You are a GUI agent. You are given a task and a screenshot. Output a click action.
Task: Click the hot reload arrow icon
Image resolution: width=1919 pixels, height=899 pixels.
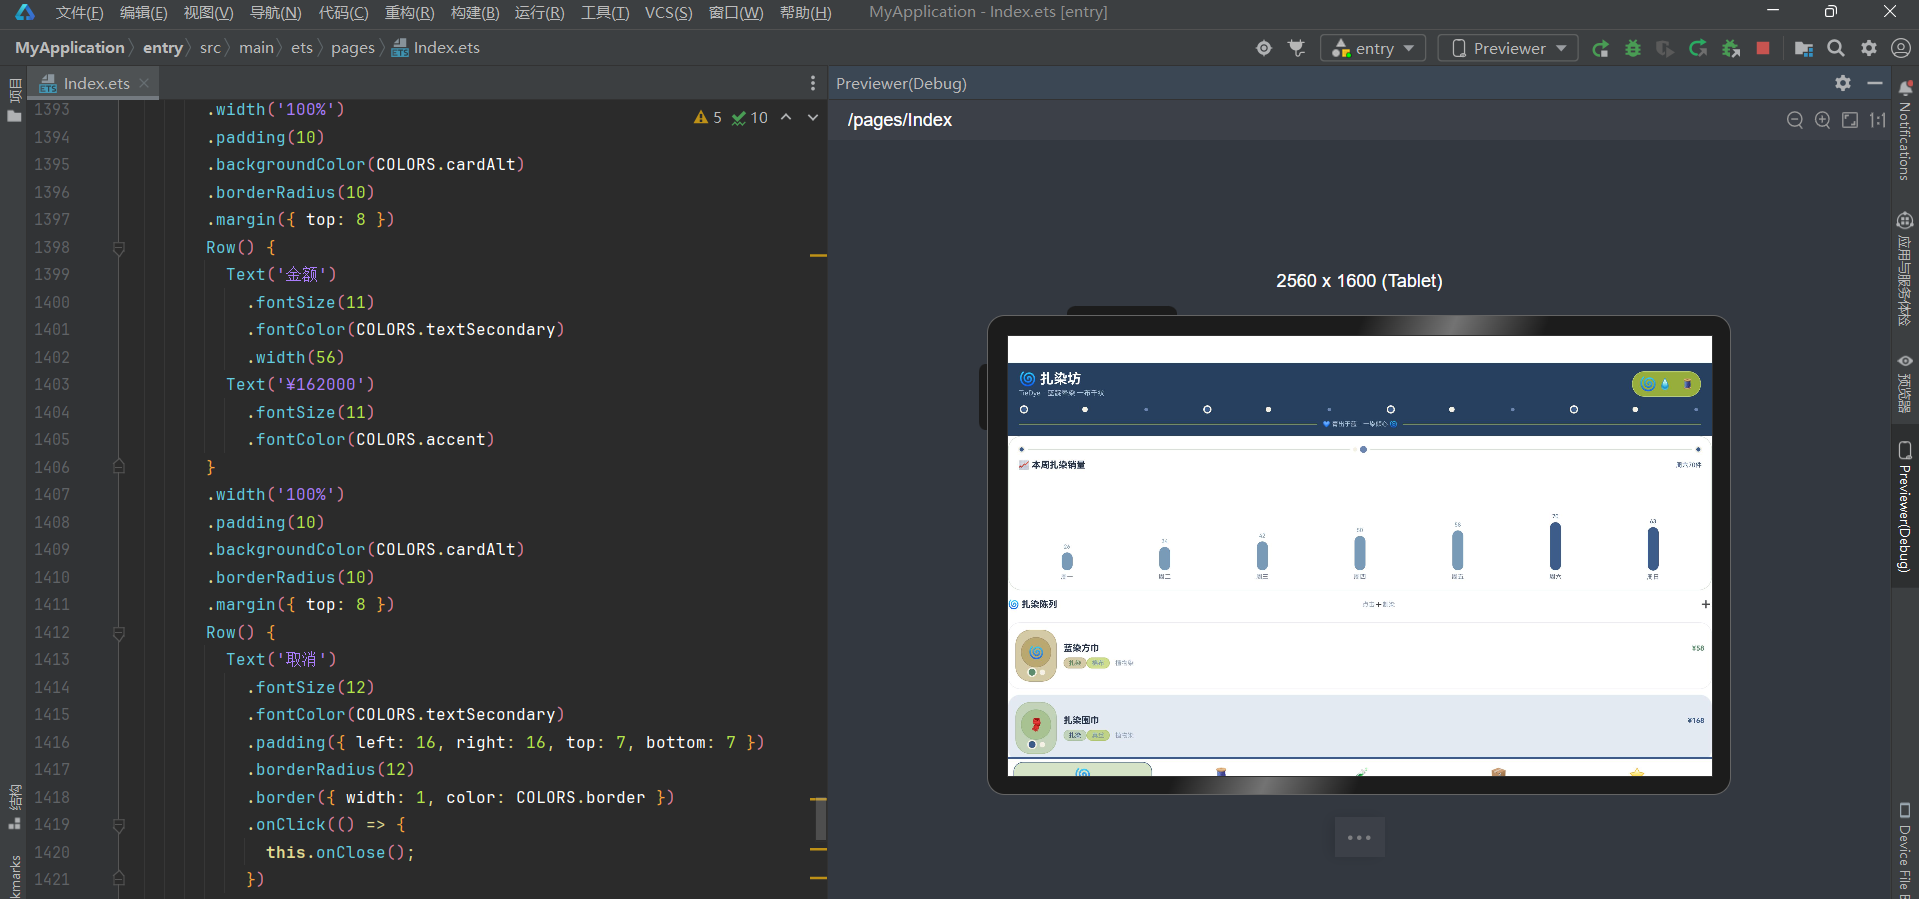(1698, 48)
